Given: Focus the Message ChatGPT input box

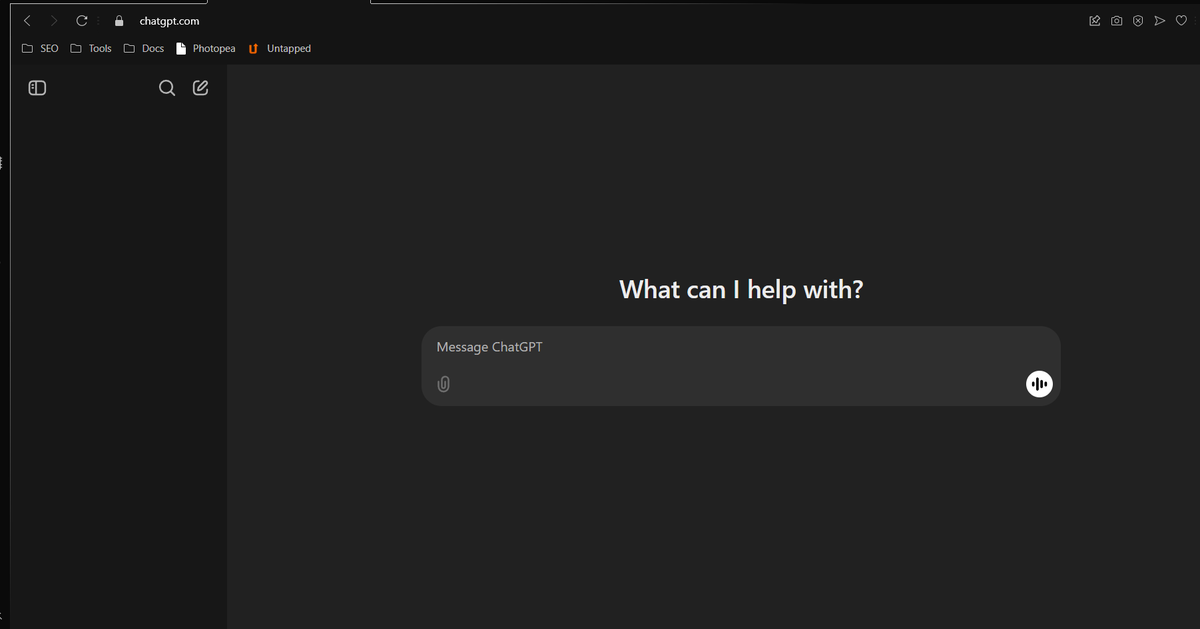Looking at the screenshot, I should pos(741,366).
